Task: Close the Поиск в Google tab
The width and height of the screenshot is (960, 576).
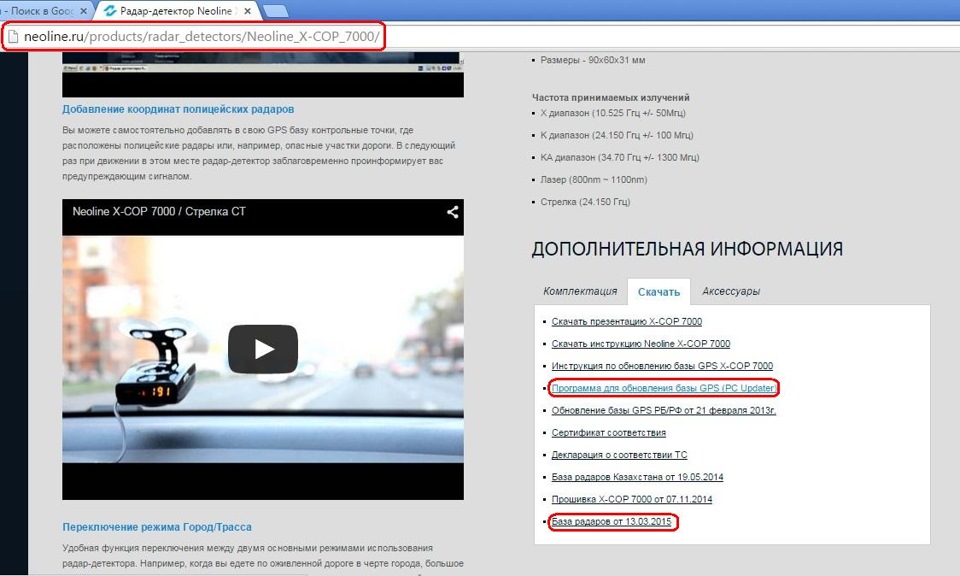Action: point(84,11)
